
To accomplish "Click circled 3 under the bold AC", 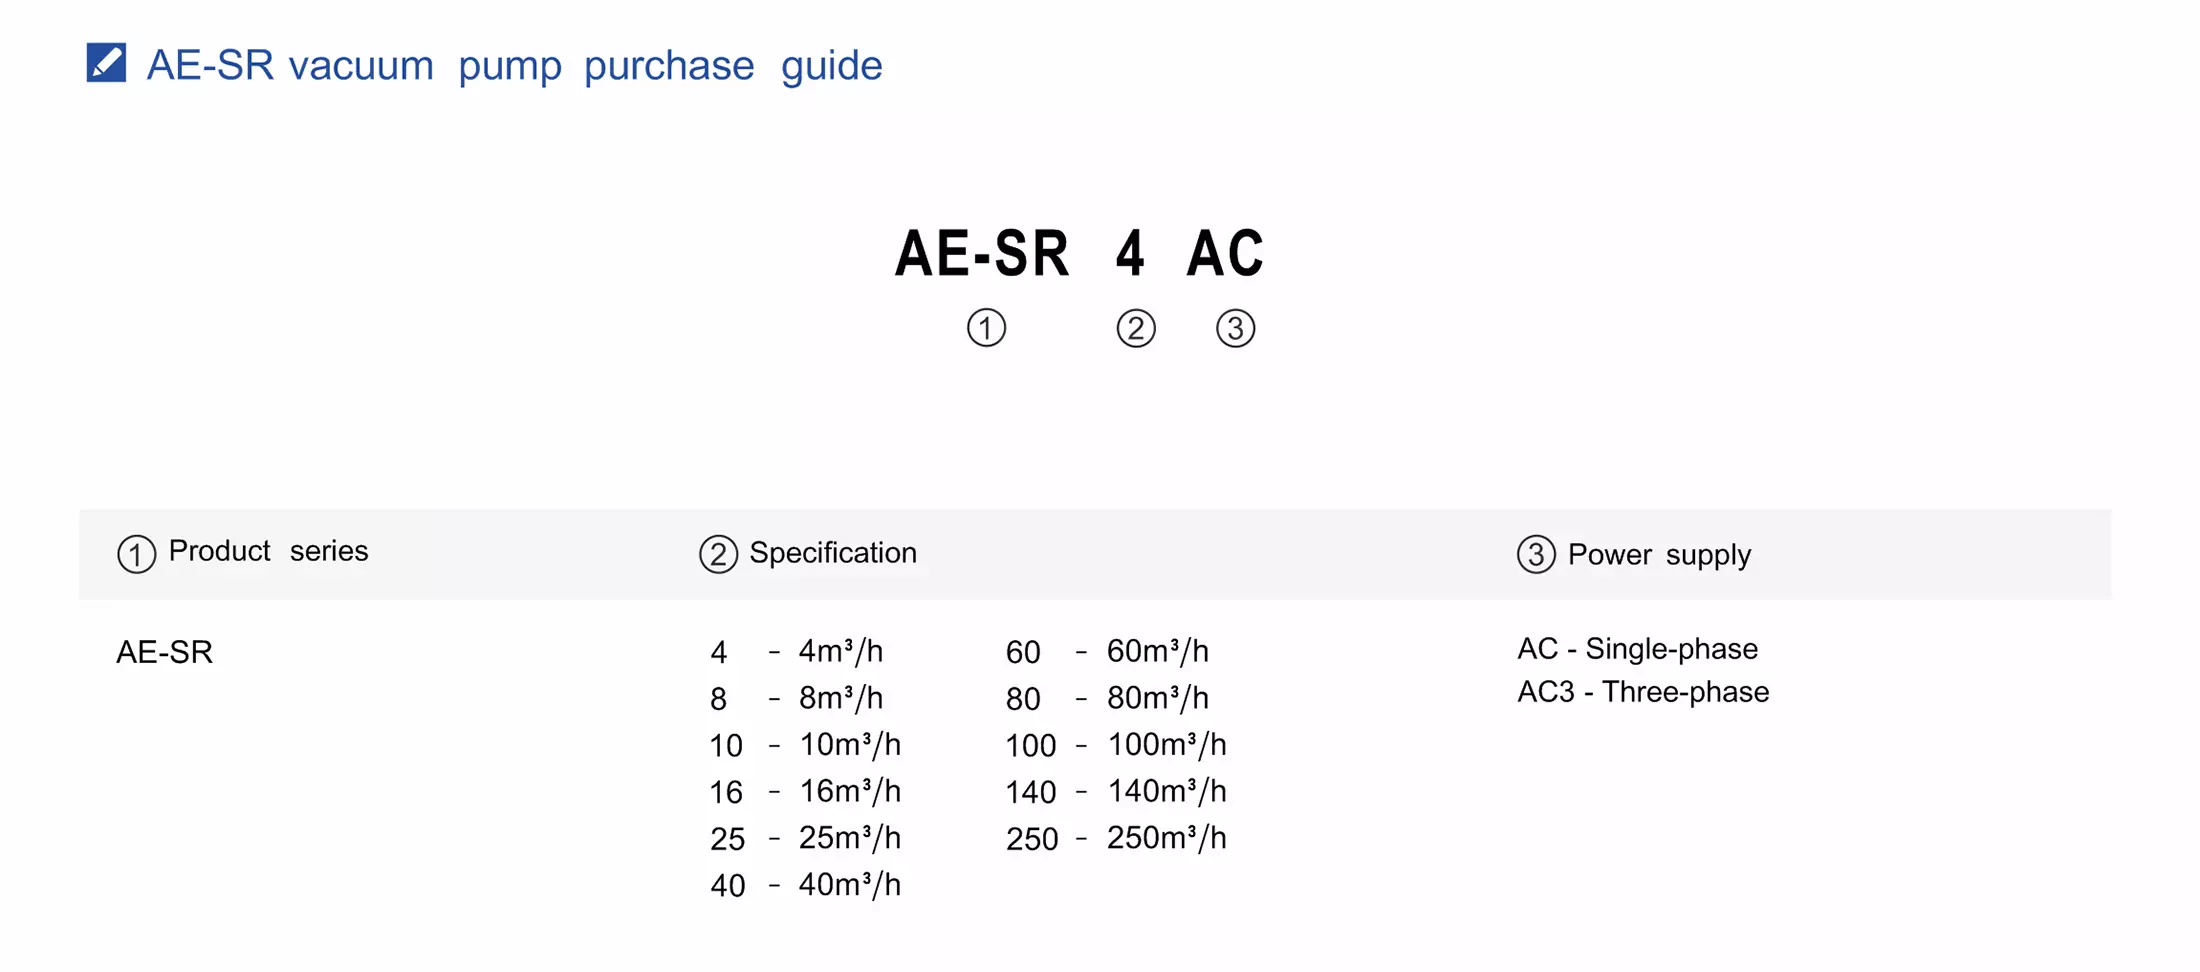I will (1235, 328).
